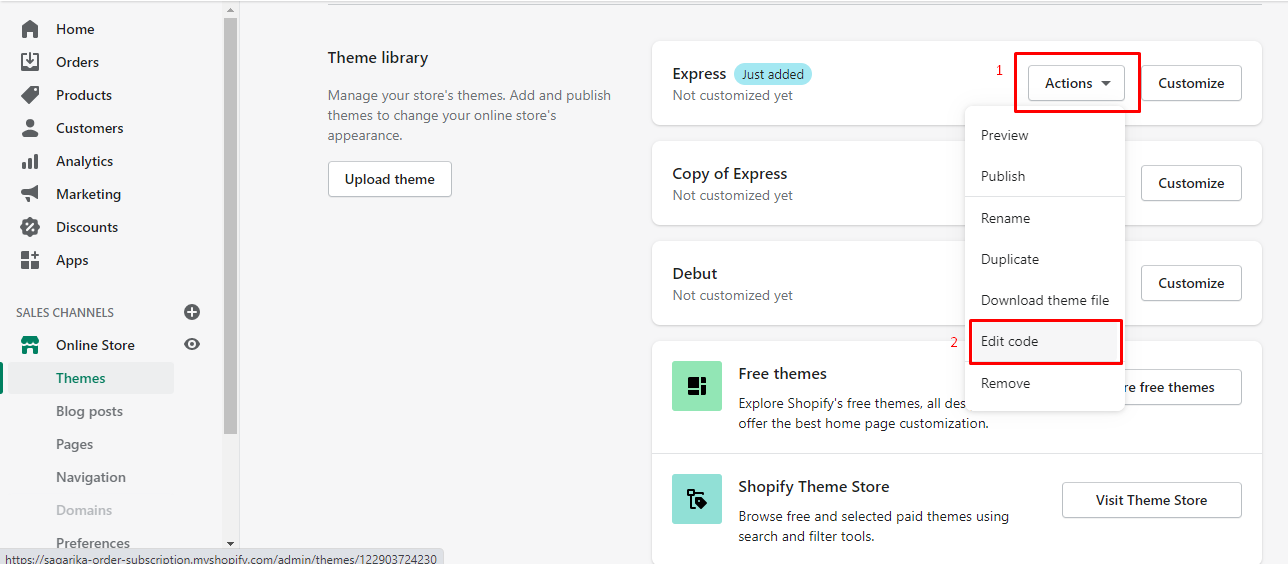The image size is (1288, 564).
Task: Click the Home house icon
Action: point(30,29)
